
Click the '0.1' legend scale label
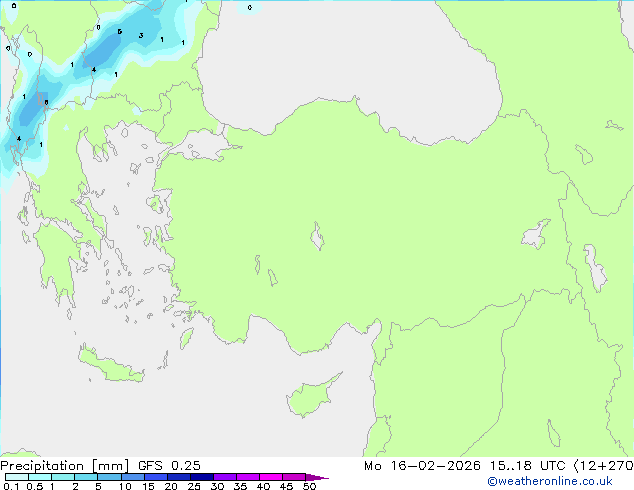[x=11, y=486]
